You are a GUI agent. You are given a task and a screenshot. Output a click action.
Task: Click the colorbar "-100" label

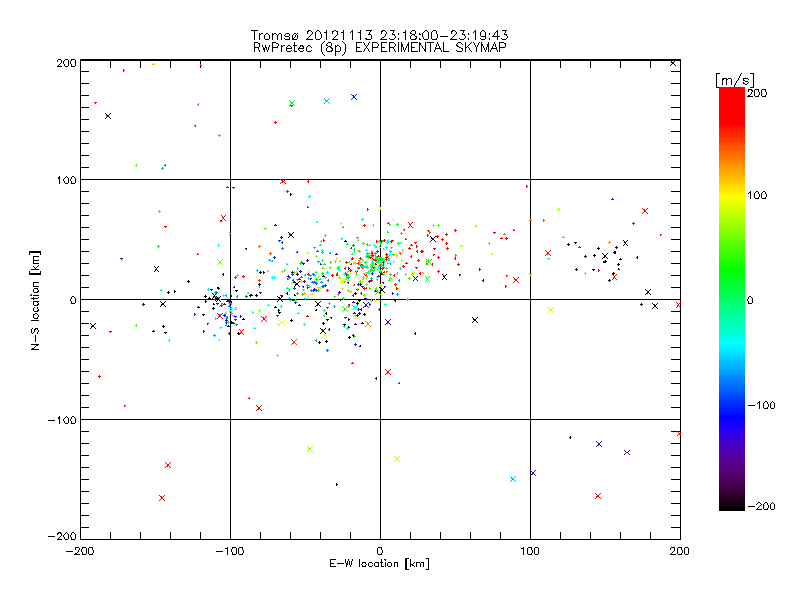coord(761,405)
